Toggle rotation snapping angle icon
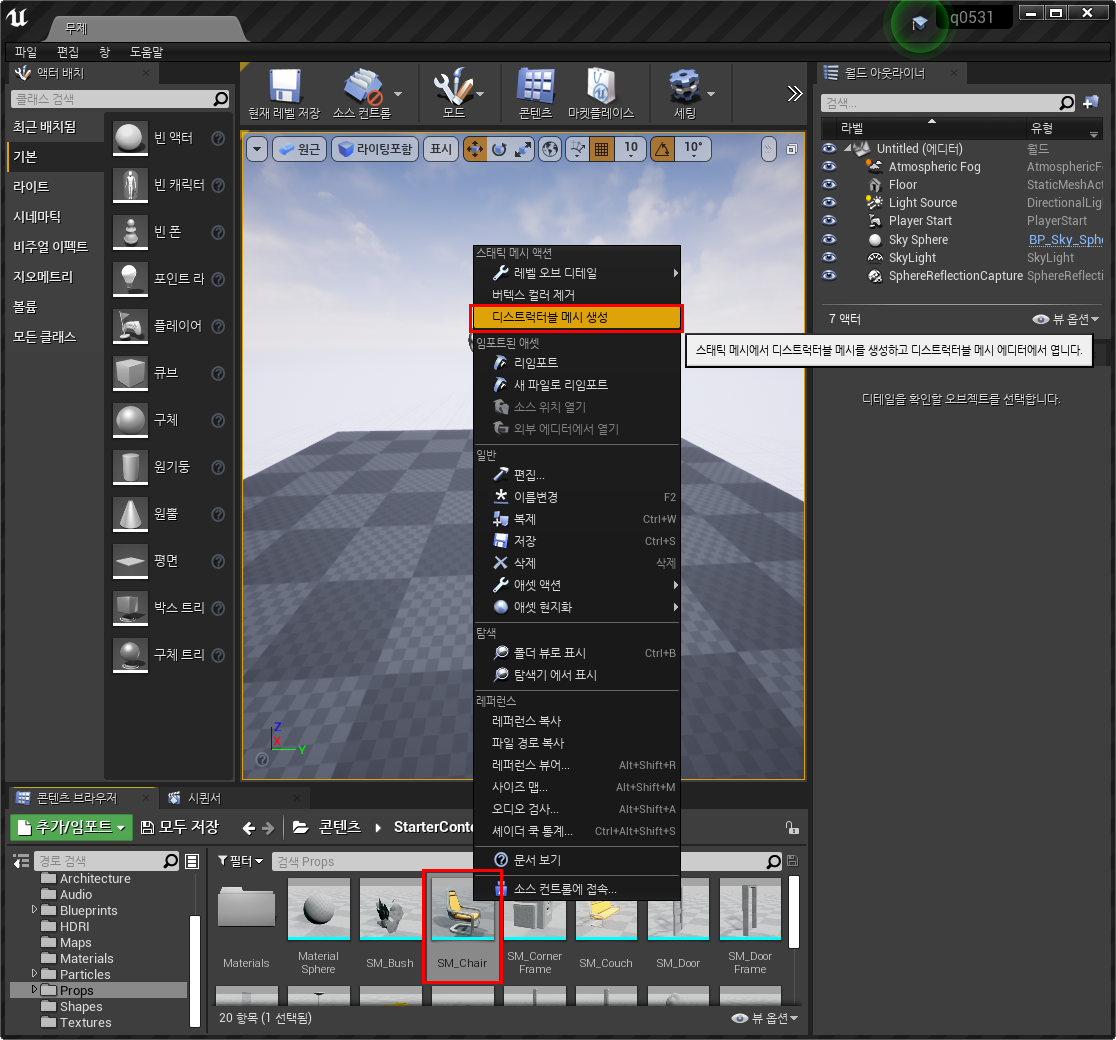Screen dimensions: 1116x1040 pos(663,149)
